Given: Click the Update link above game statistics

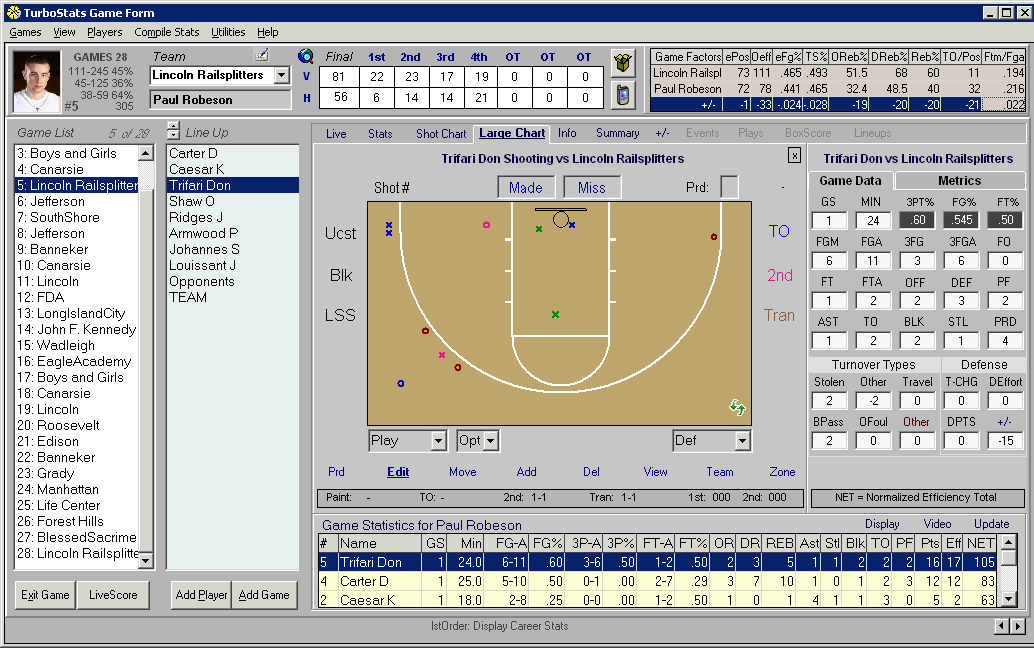Looking at the screenshot, I should point(991,523).
